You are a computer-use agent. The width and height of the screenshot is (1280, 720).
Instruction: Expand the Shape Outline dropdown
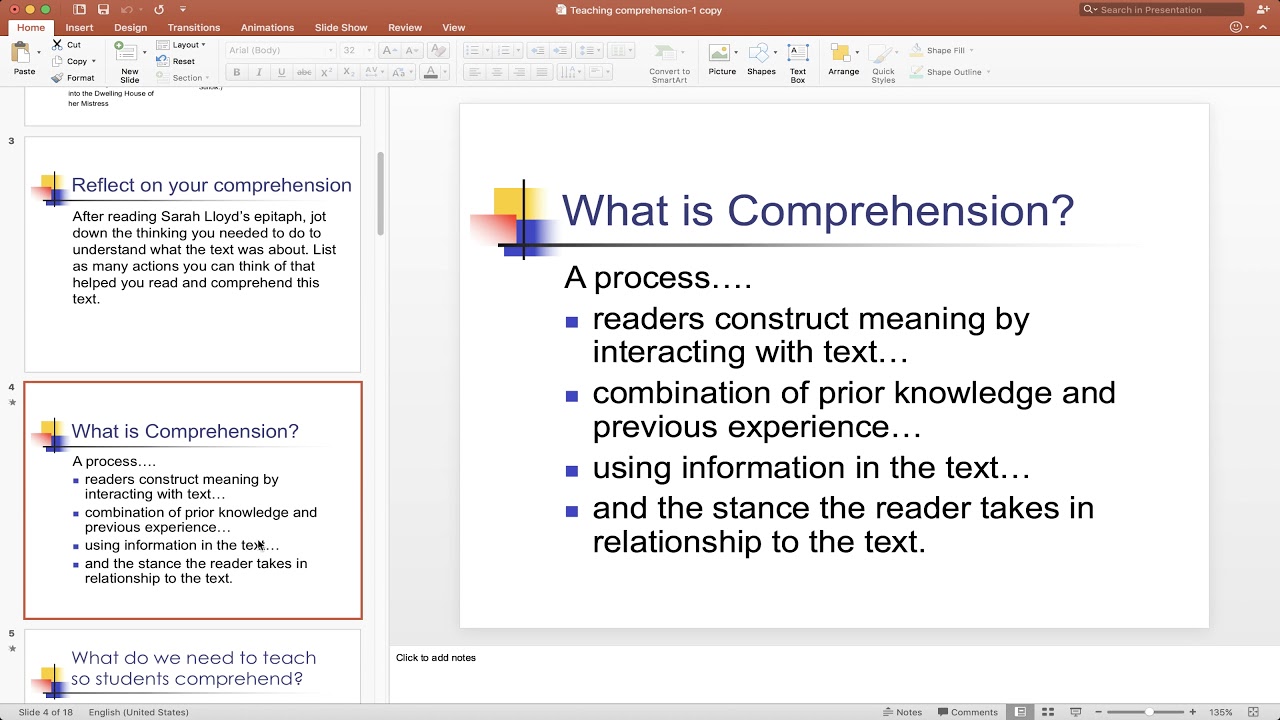(x=988, y=72)
